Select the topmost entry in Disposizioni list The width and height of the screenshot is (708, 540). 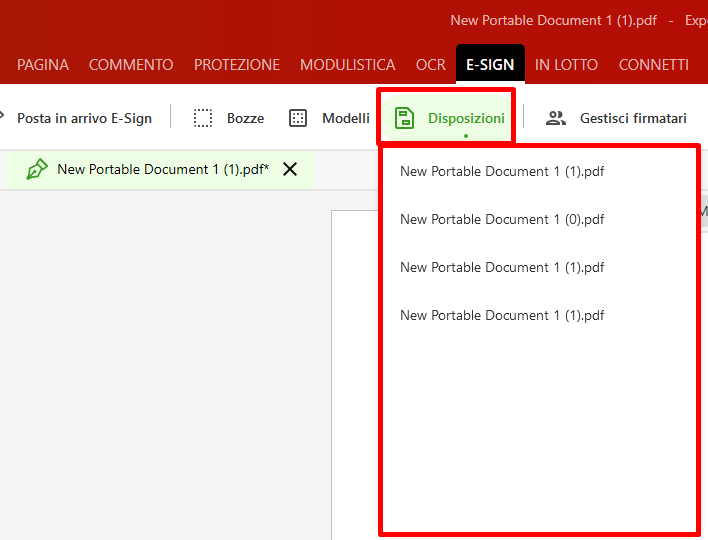coord(502,171)
